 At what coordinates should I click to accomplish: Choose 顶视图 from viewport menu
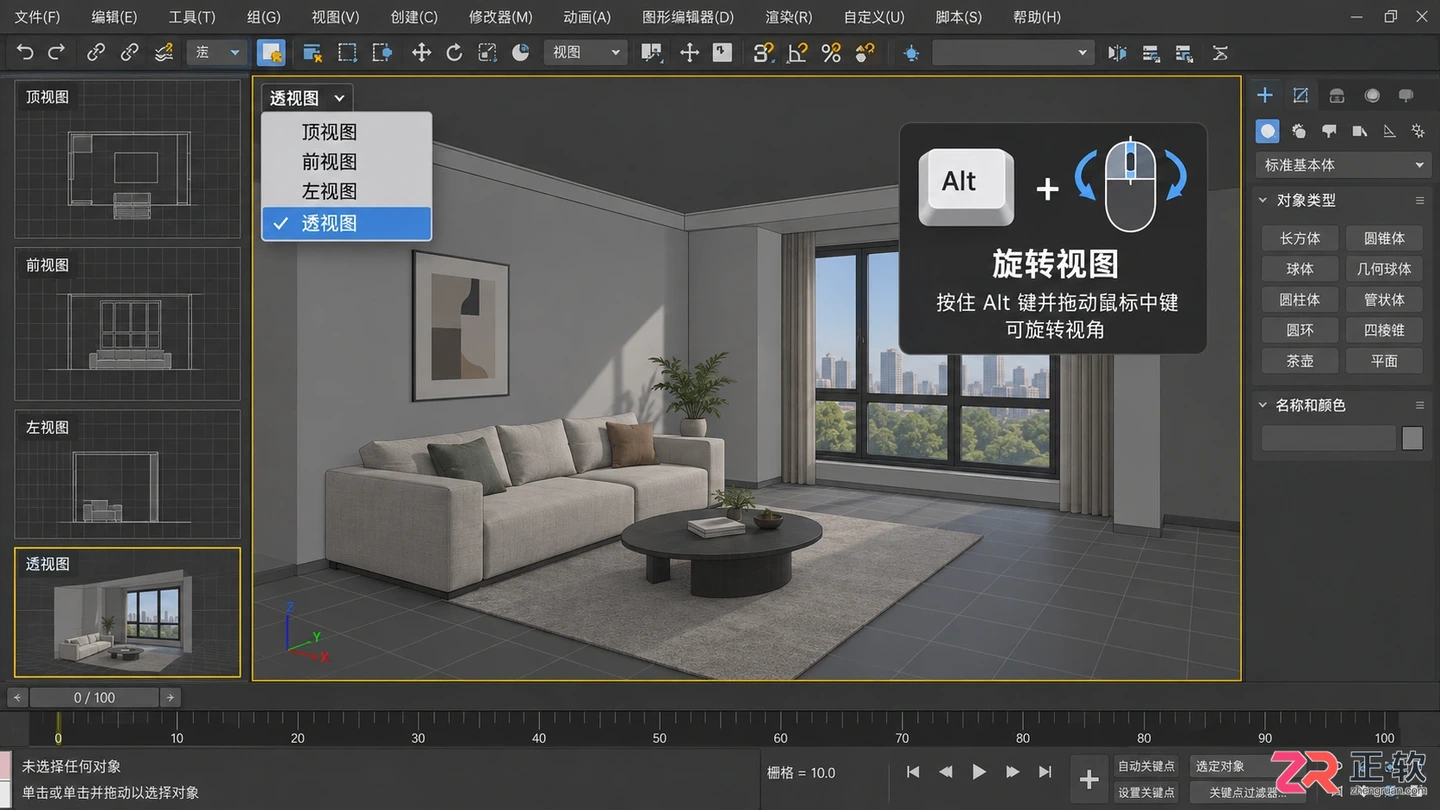pos(346,132)
